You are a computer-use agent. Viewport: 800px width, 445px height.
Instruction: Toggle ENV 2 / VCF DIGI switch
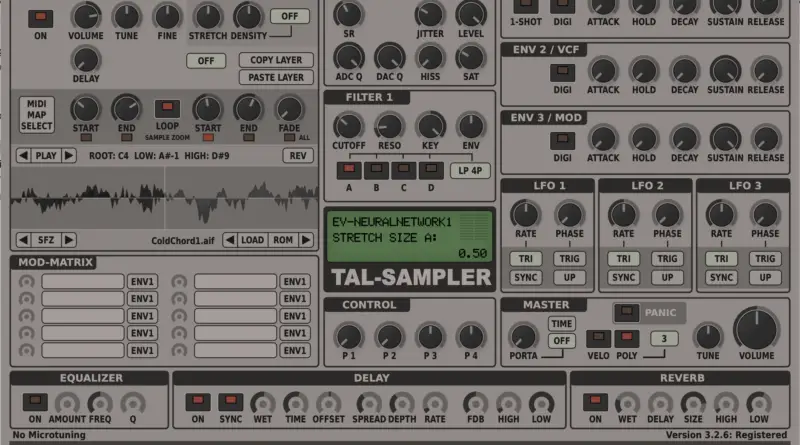(562, 72)
